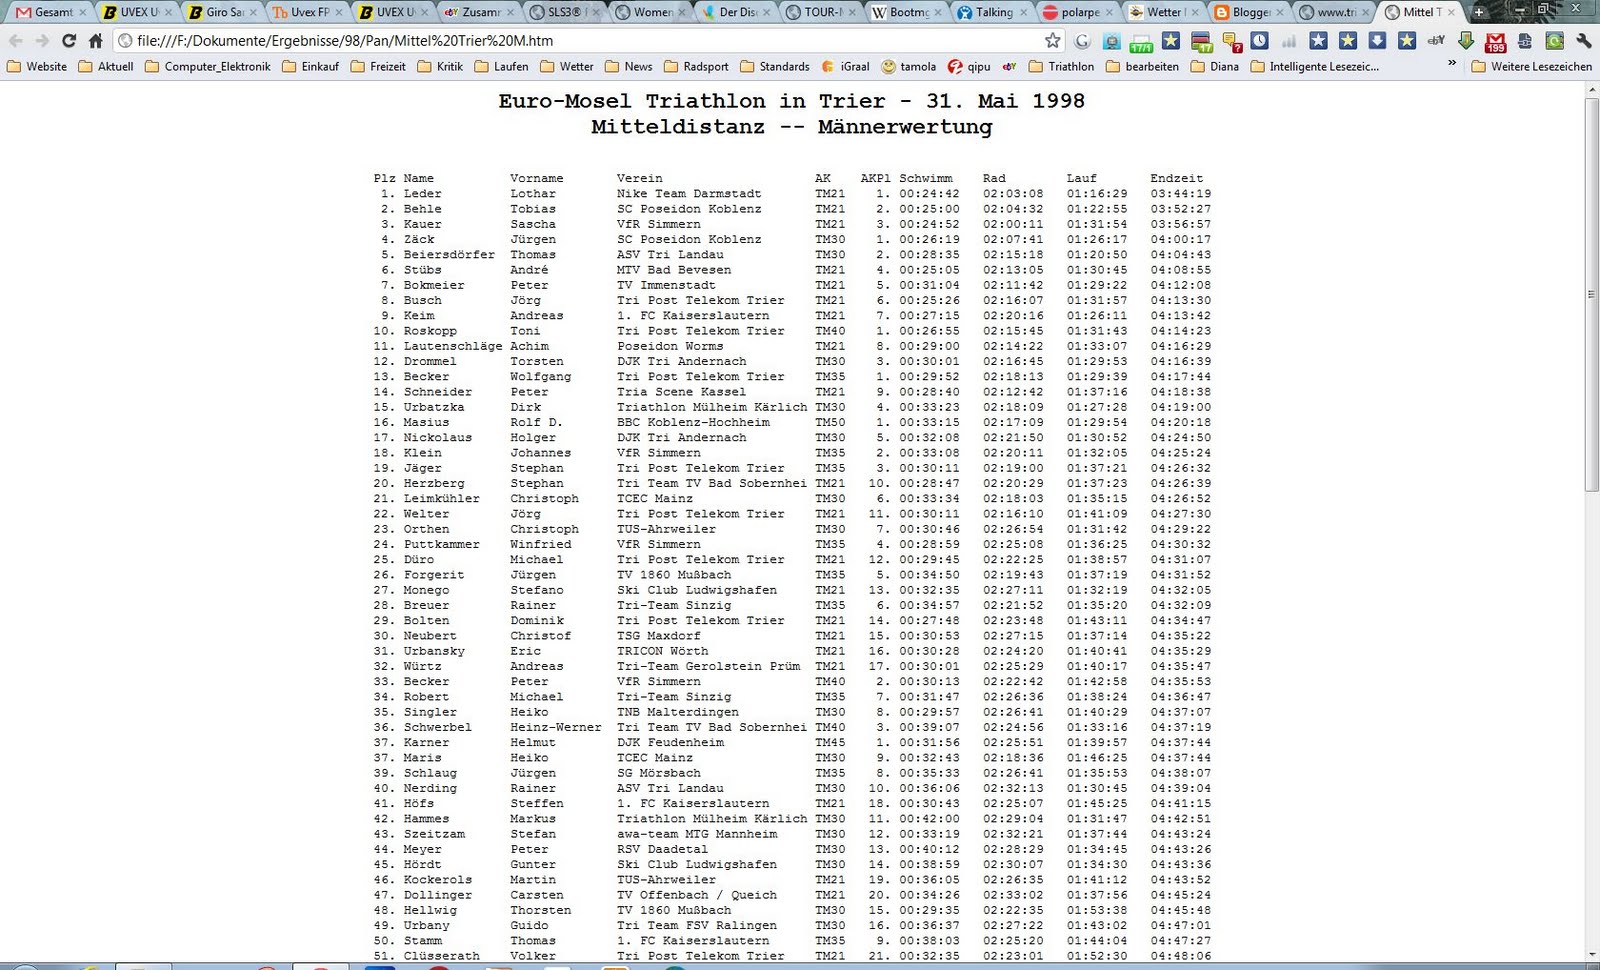Click the club 'Nike Team Darmstadt'
This screenshot has height=970, width=1600.
click(689, 194)
